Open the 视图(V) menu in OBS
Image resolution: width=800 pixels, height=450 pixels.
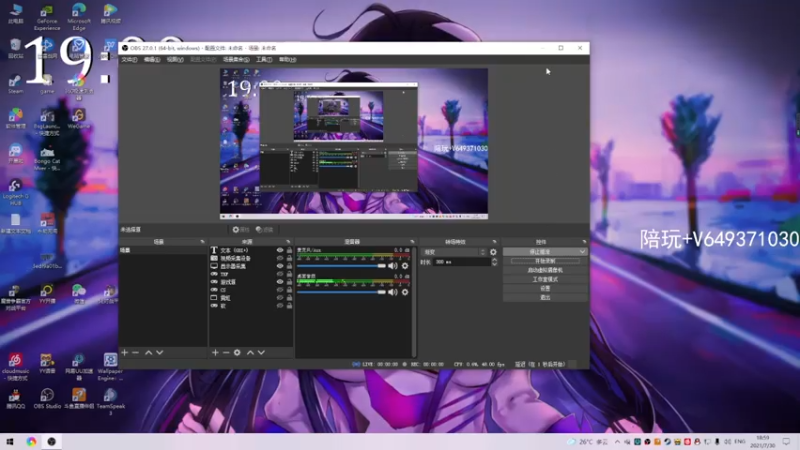tap(175, 60)
